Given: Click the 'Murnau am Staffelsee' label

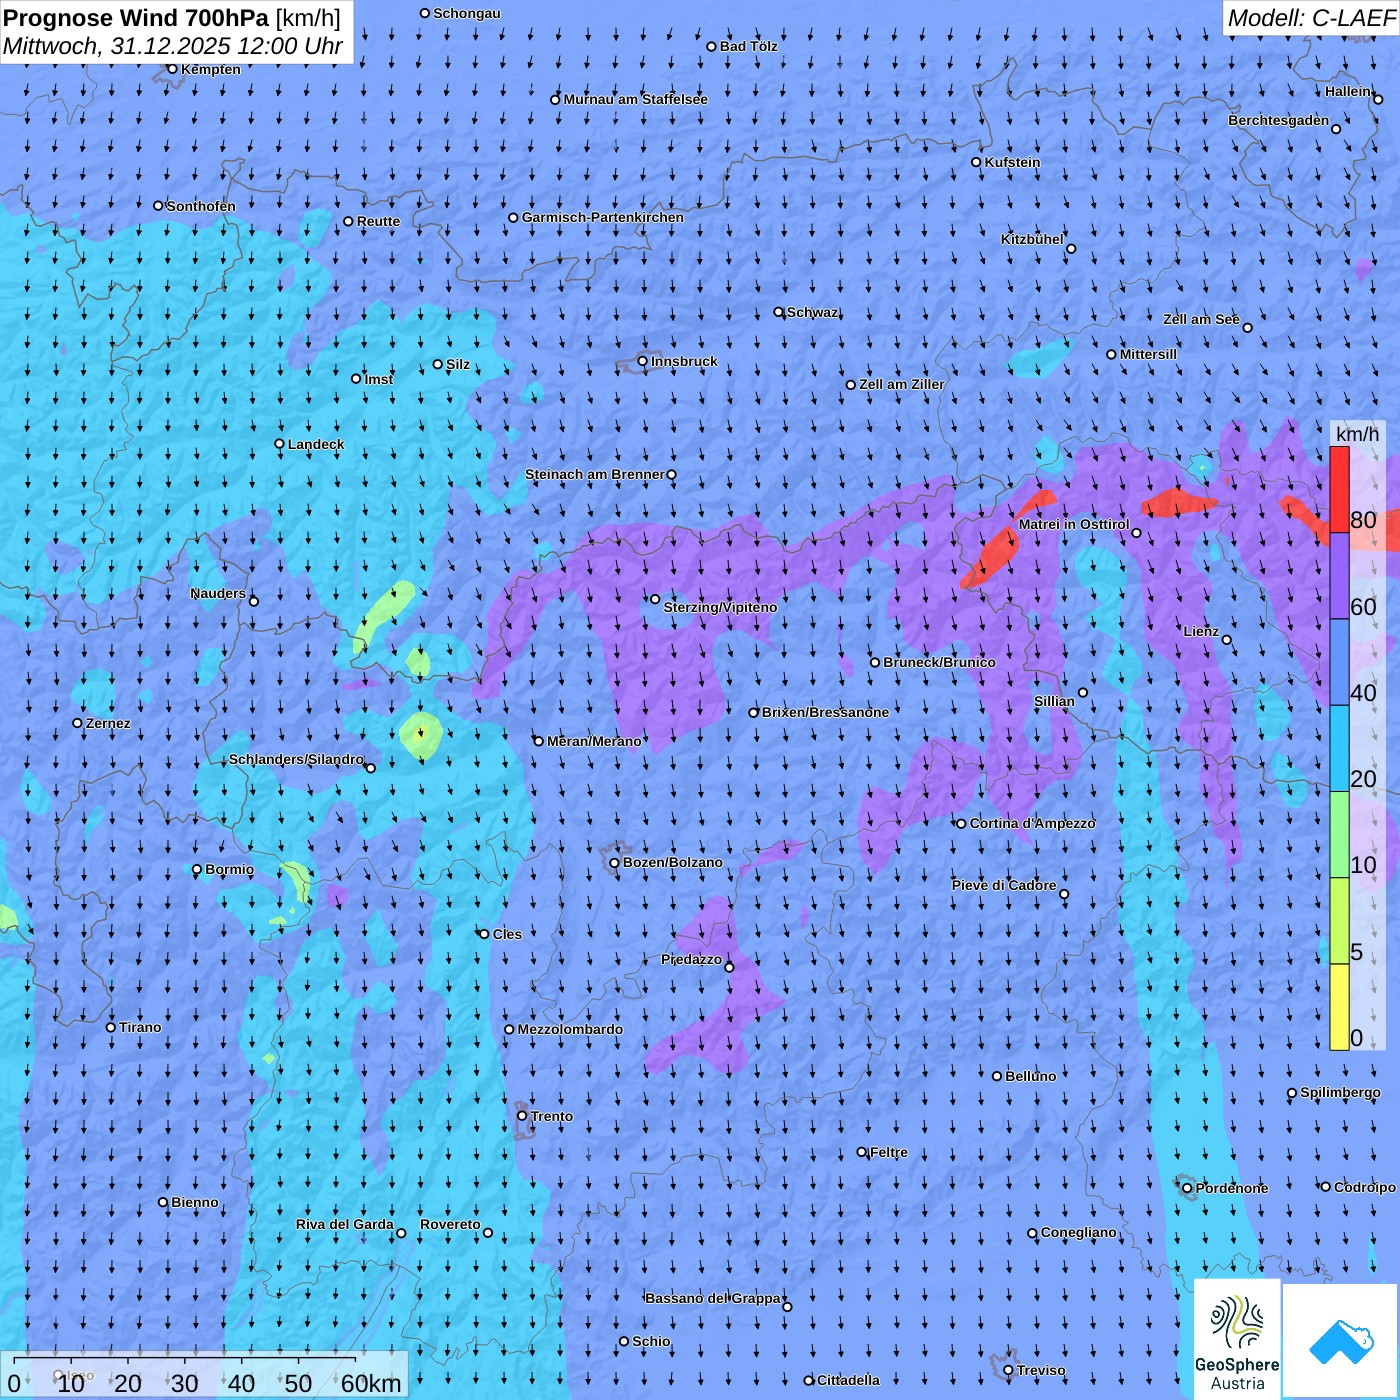Looking at the screenshot, I should (636, 99).
